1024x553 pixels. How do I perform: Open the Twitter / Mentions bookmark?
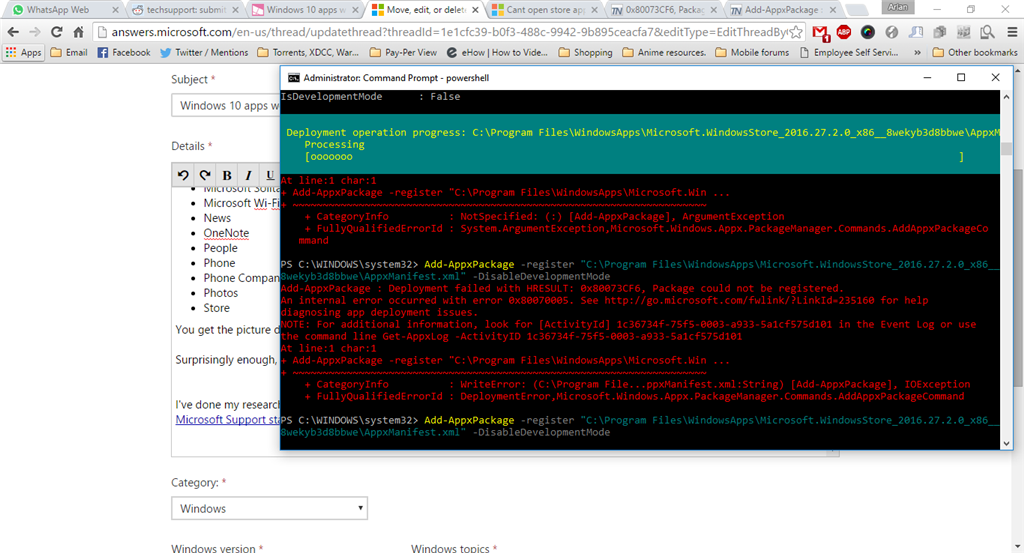click(204, 52)
